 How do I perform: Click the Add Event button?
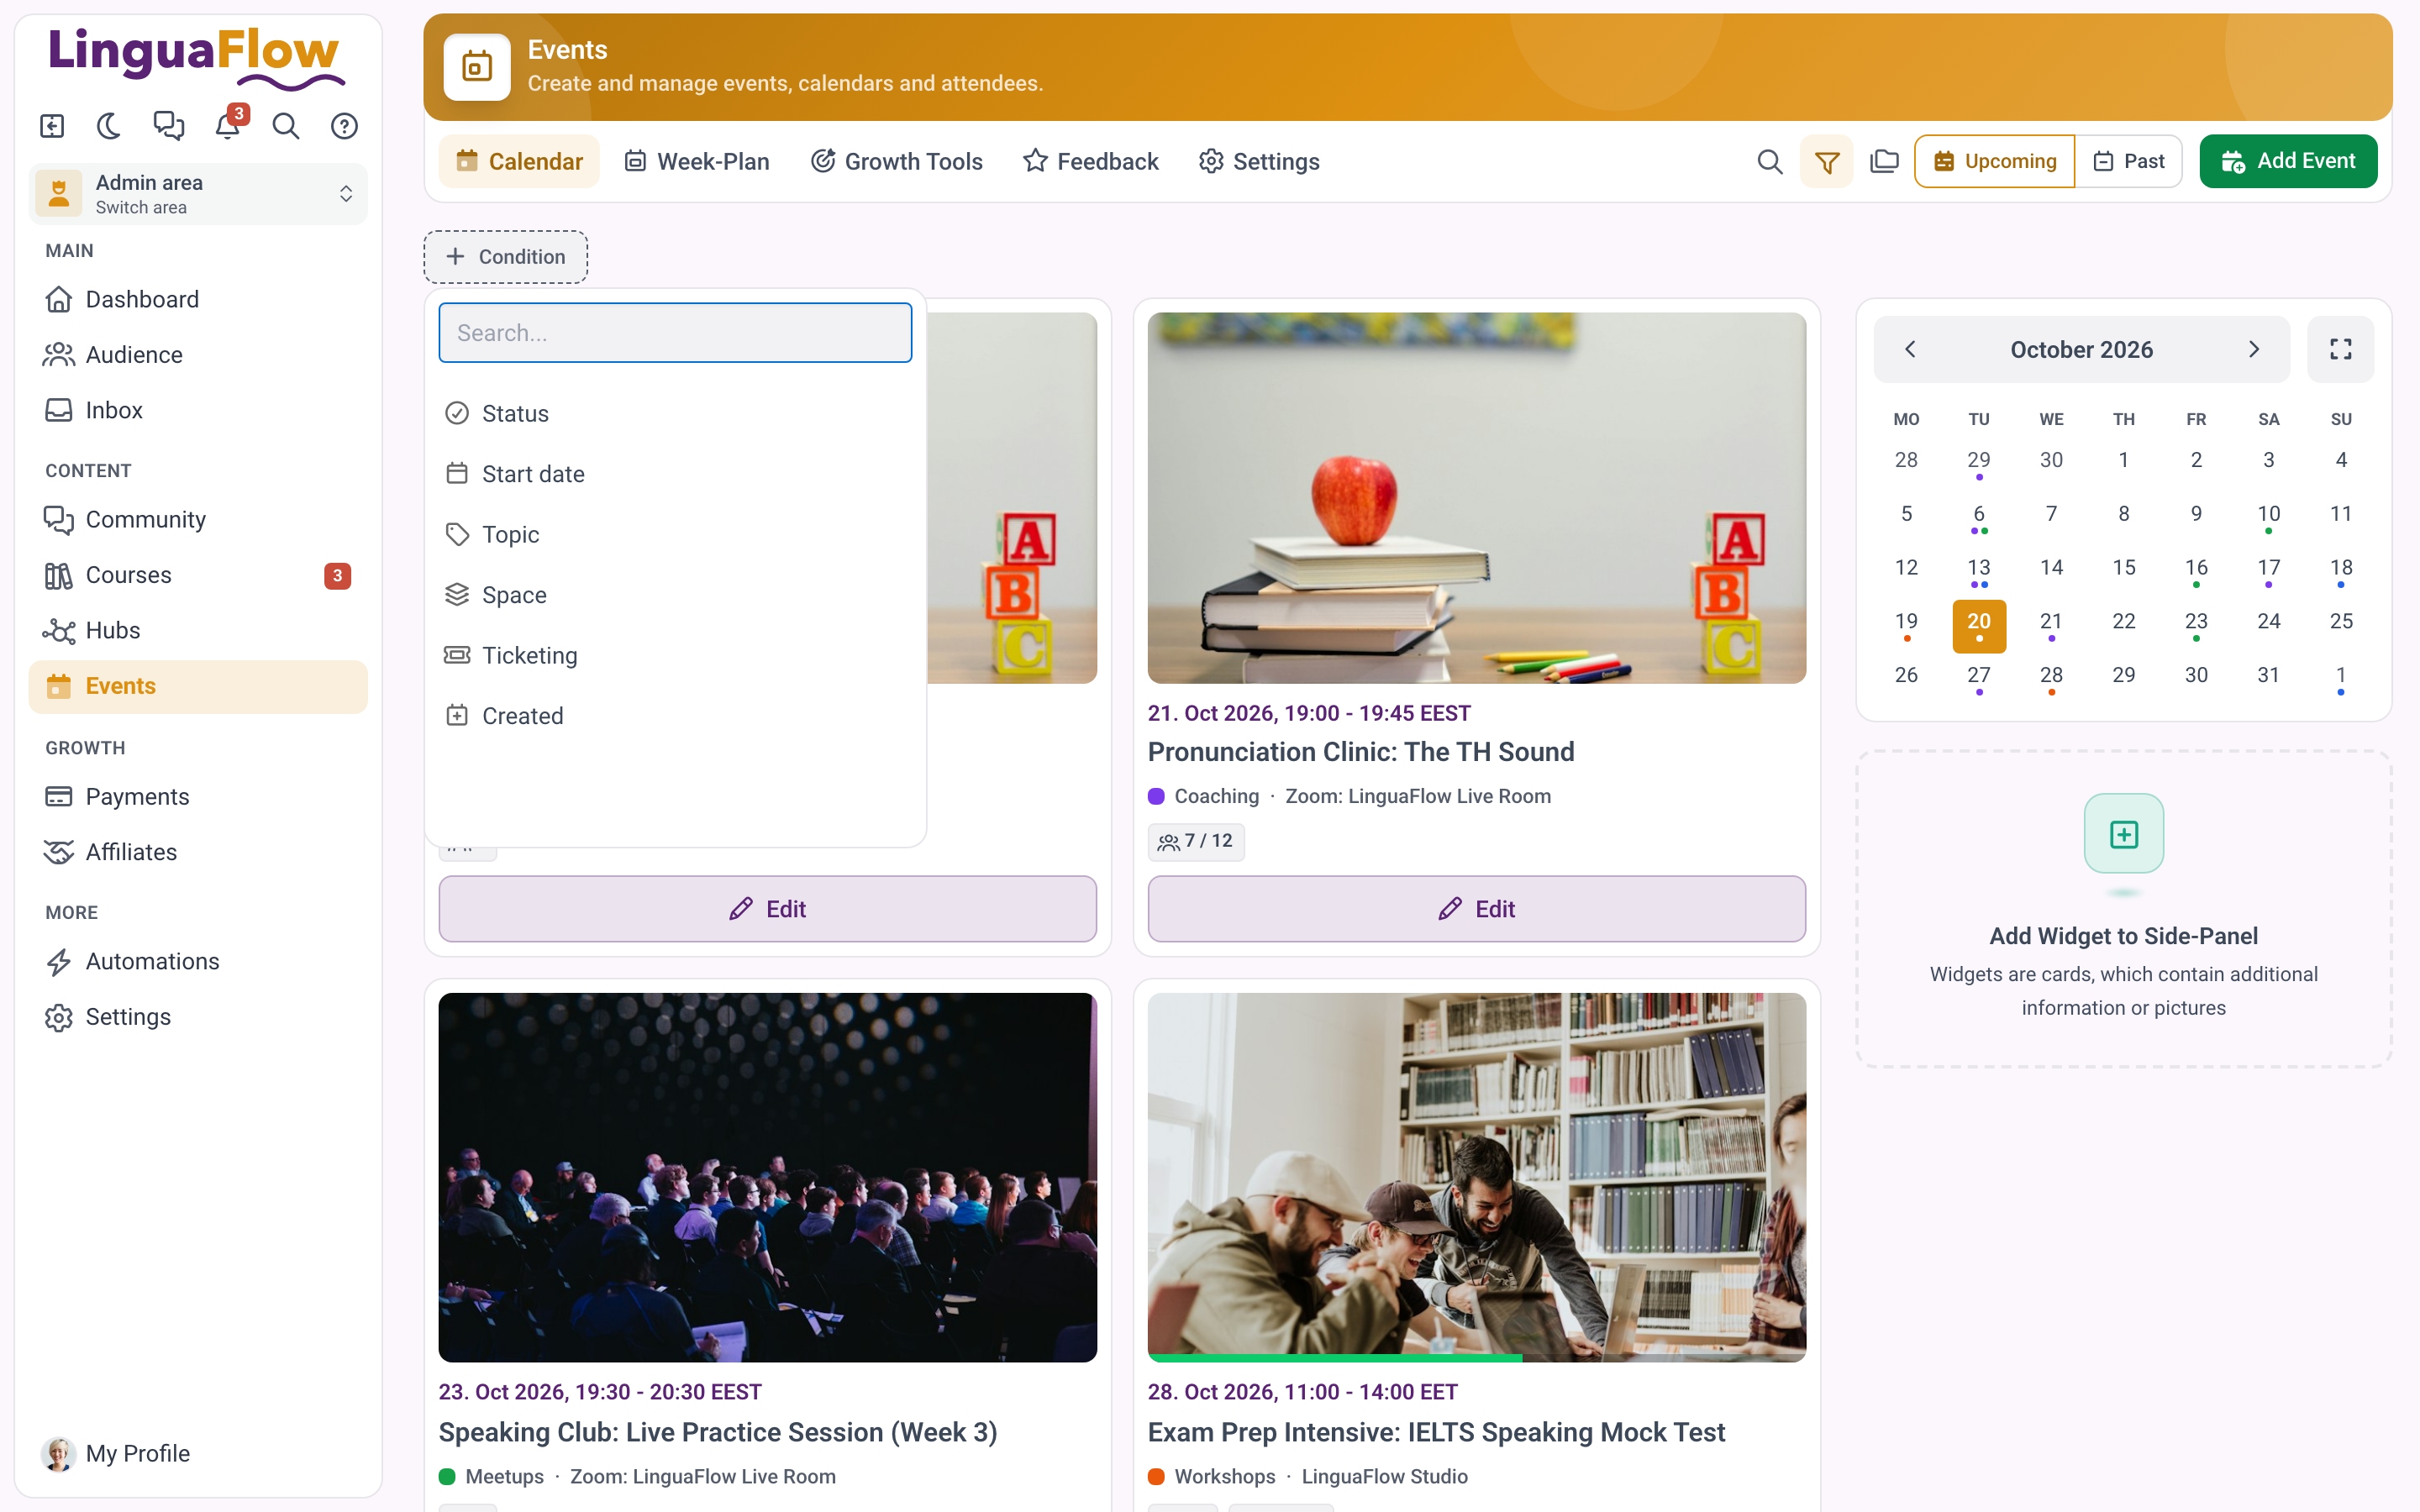pos(2288,161)
